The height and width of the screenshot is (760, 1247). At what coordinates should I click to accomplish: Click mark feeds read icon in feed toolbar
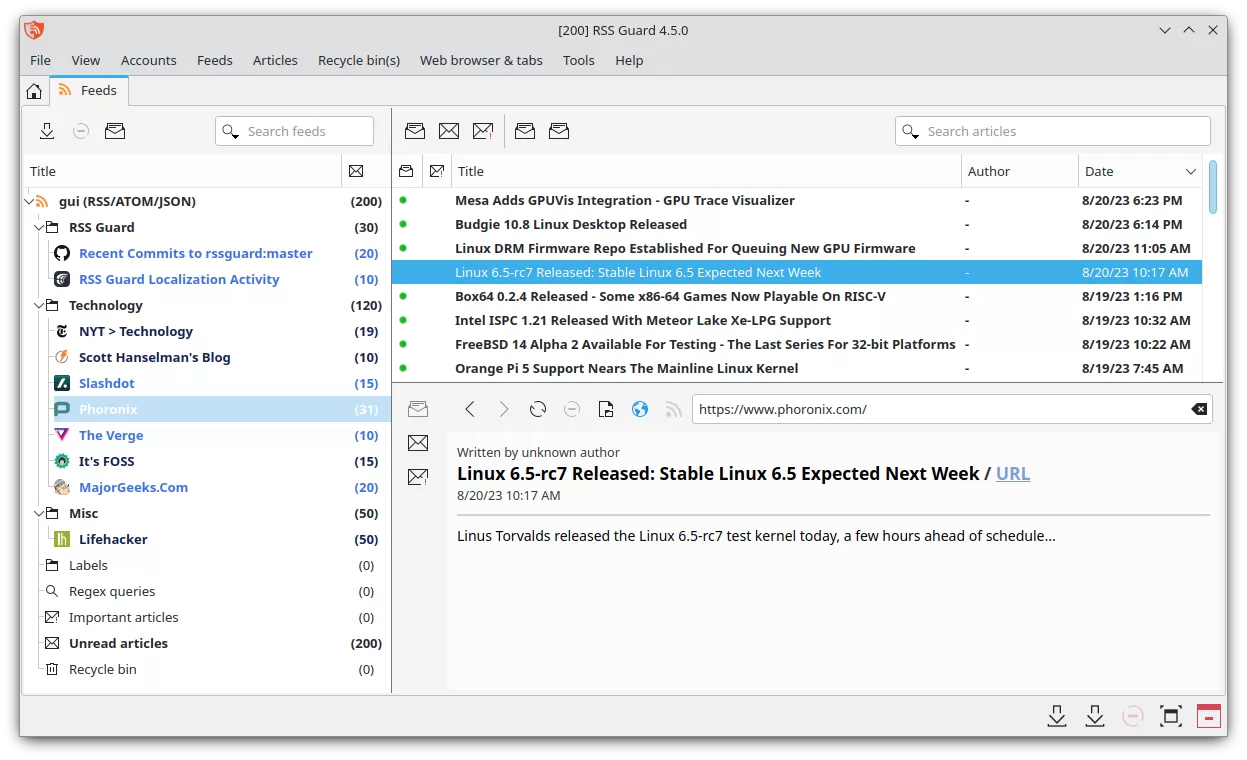pyautogui.click(x=115, y=131)
